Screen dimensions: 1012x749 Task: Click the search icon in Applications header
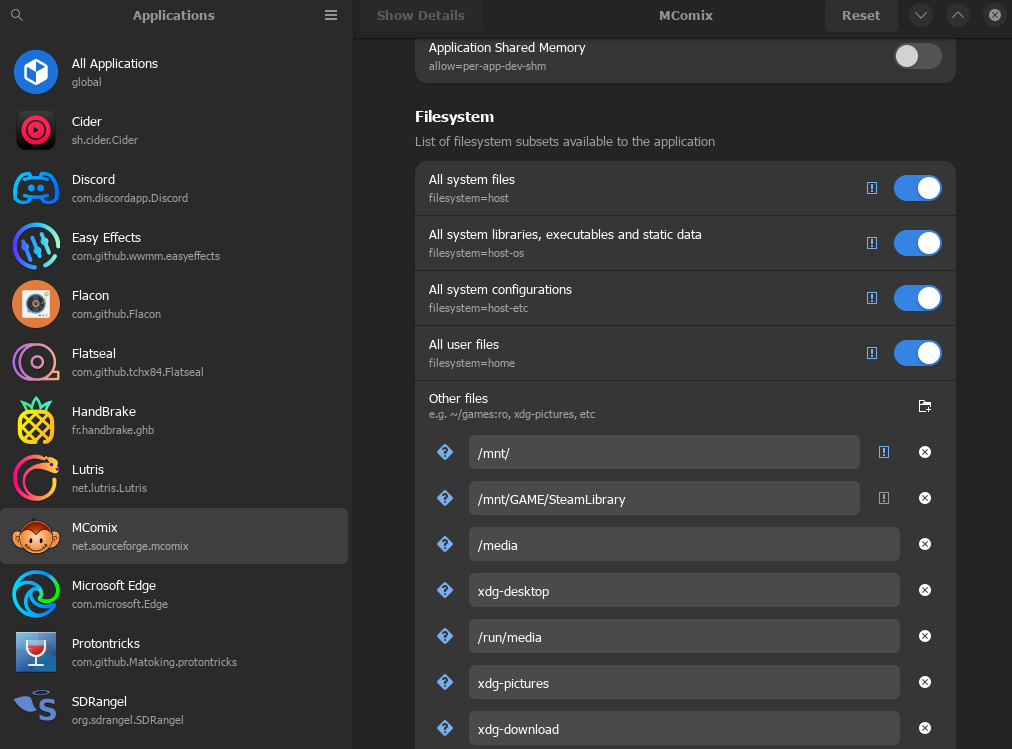pyautogui.click(x=16, y=15)
